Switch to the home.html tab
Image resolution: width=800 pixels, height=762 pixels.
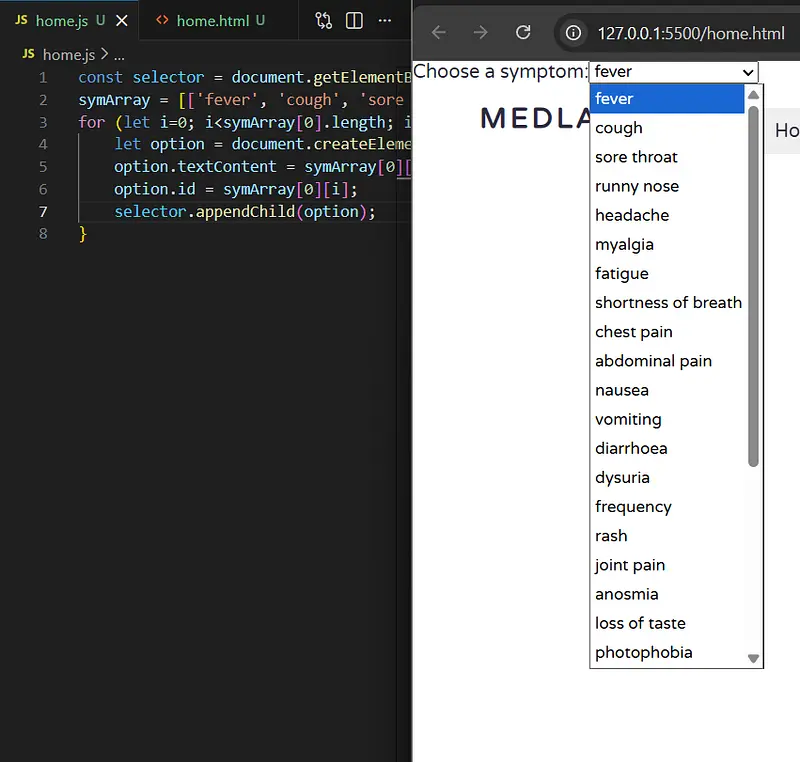[212, 21]
